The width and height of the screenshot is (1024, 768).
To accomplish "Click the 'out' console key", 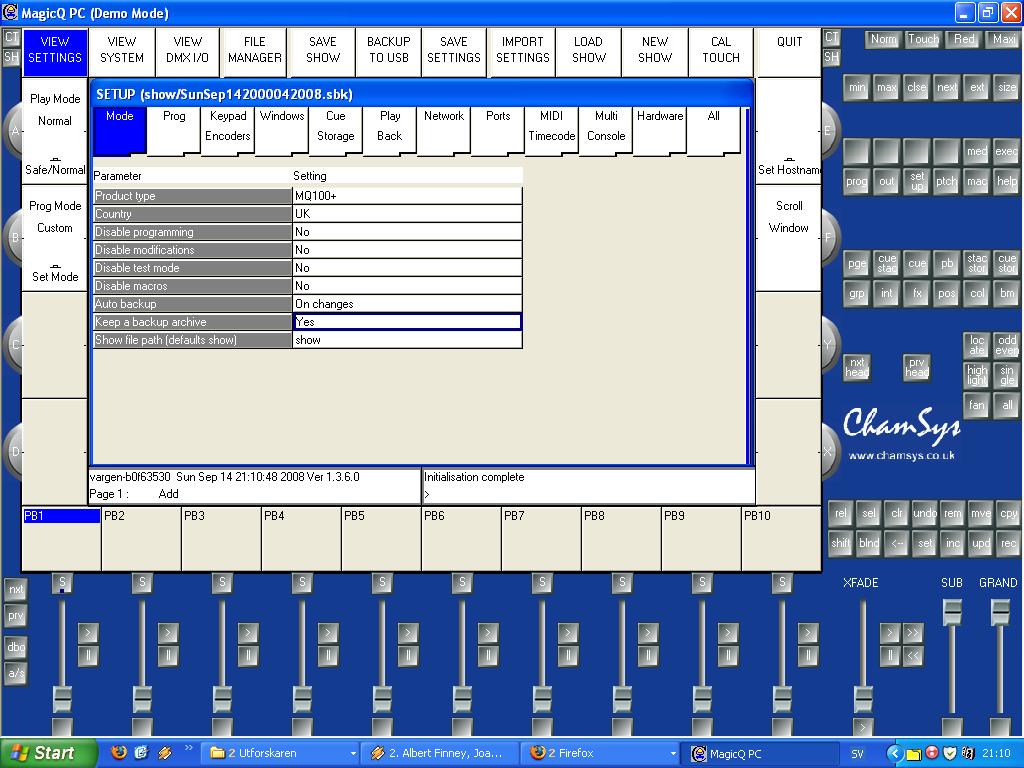I will (886, 182).
